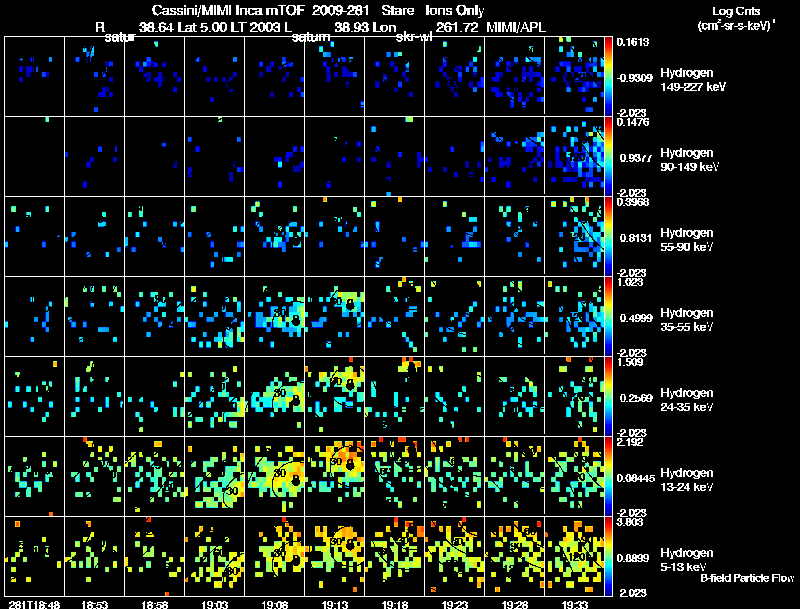Click the '0.3968' colorbar value
The width and height of the screenshot is (800, 609).
[x=633, y=202]
